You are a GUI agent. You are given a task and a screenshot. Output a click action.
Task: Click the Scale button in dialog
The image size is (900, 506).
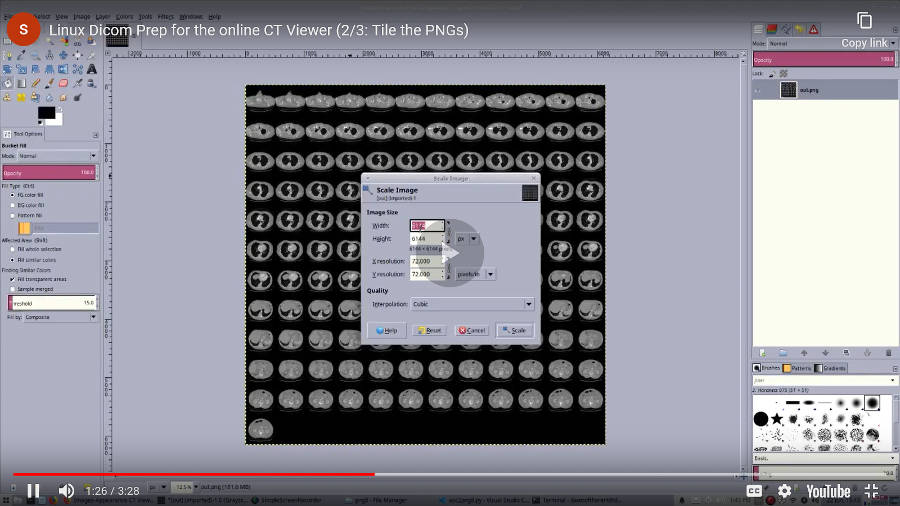coord(514,330)
